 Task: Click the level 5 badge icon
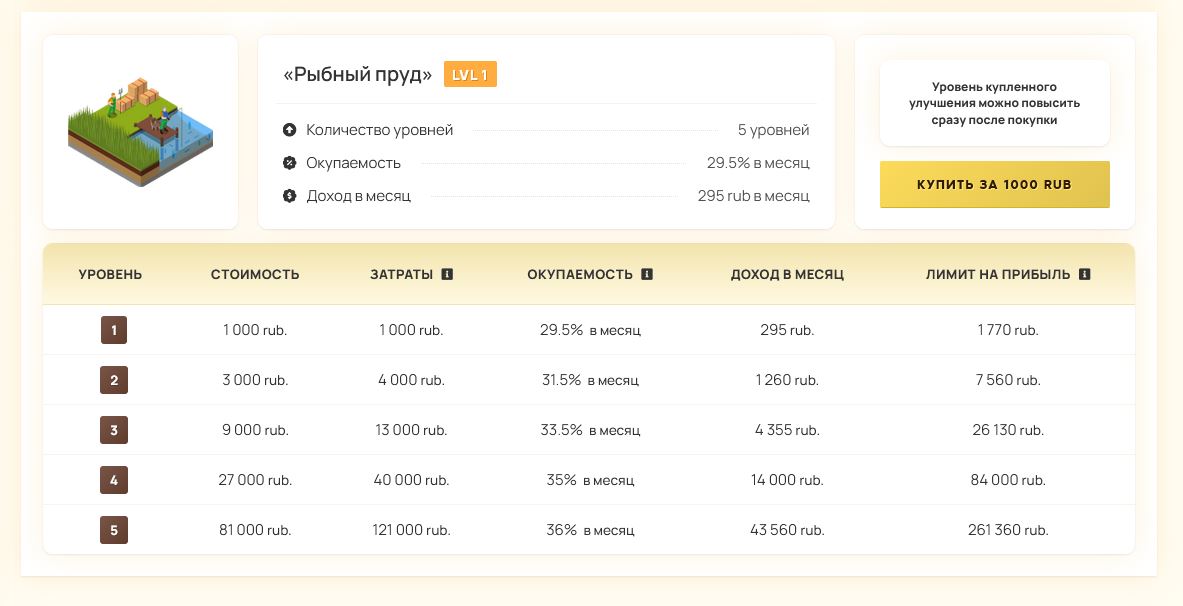(114, 530)
